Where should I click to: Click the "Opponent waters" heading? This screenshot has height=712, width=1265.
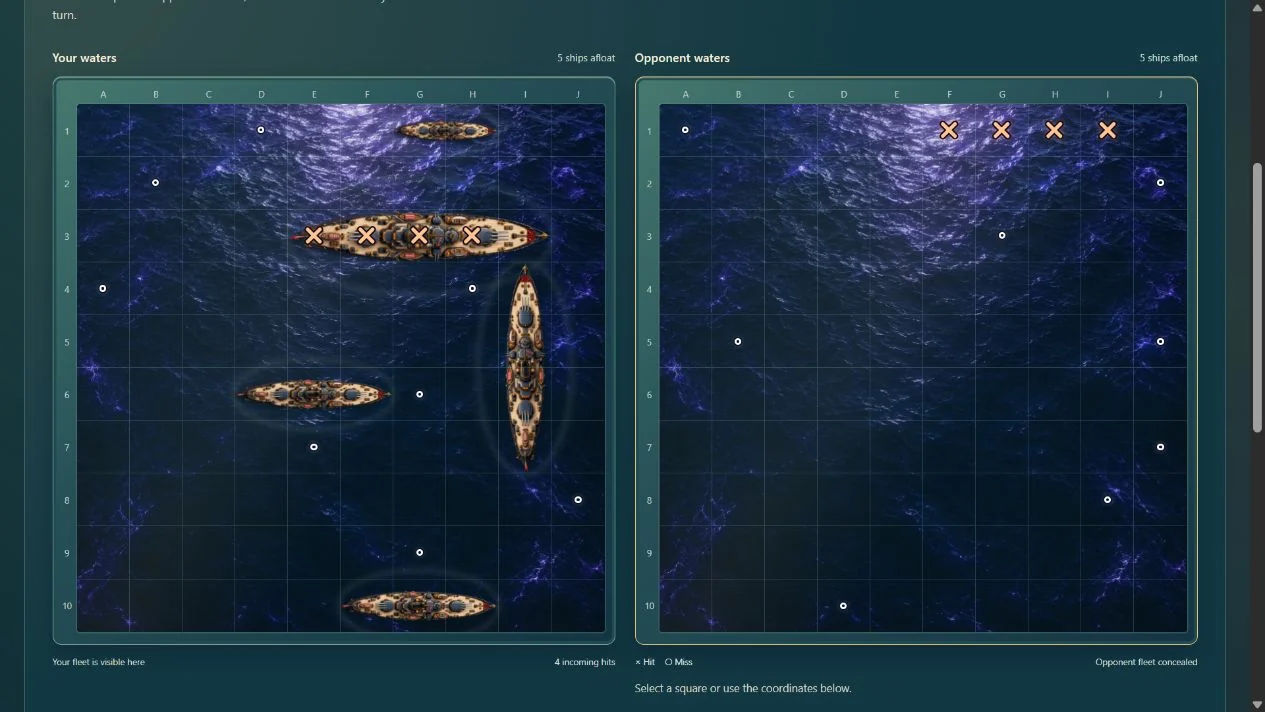click(682, 58)
